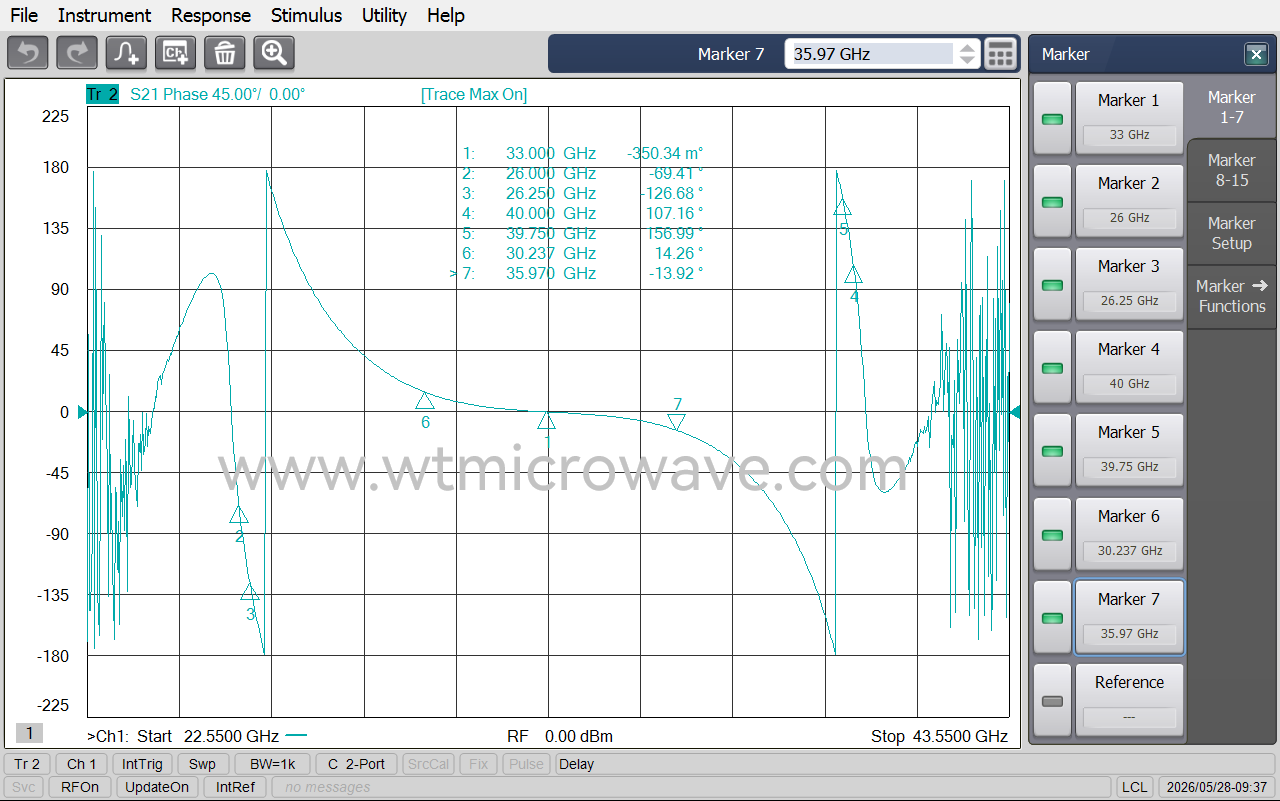Click the Stop 43.5500 GHz label
This screenshot has width=1280, height=801.
pyautogui.click(x=939, y=737)
